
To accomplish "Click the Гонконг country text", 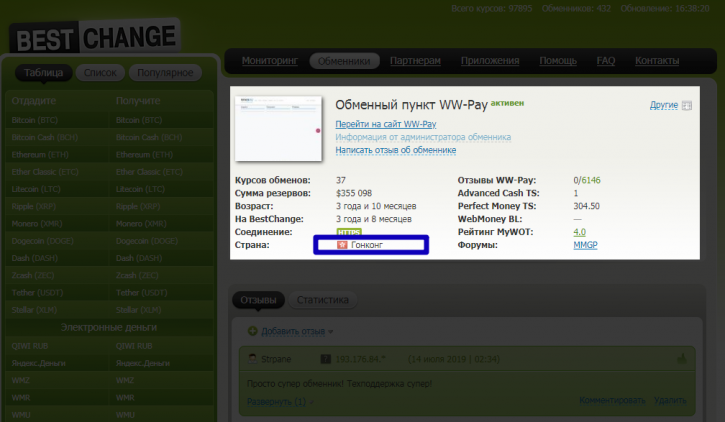I will pos(367,245).
